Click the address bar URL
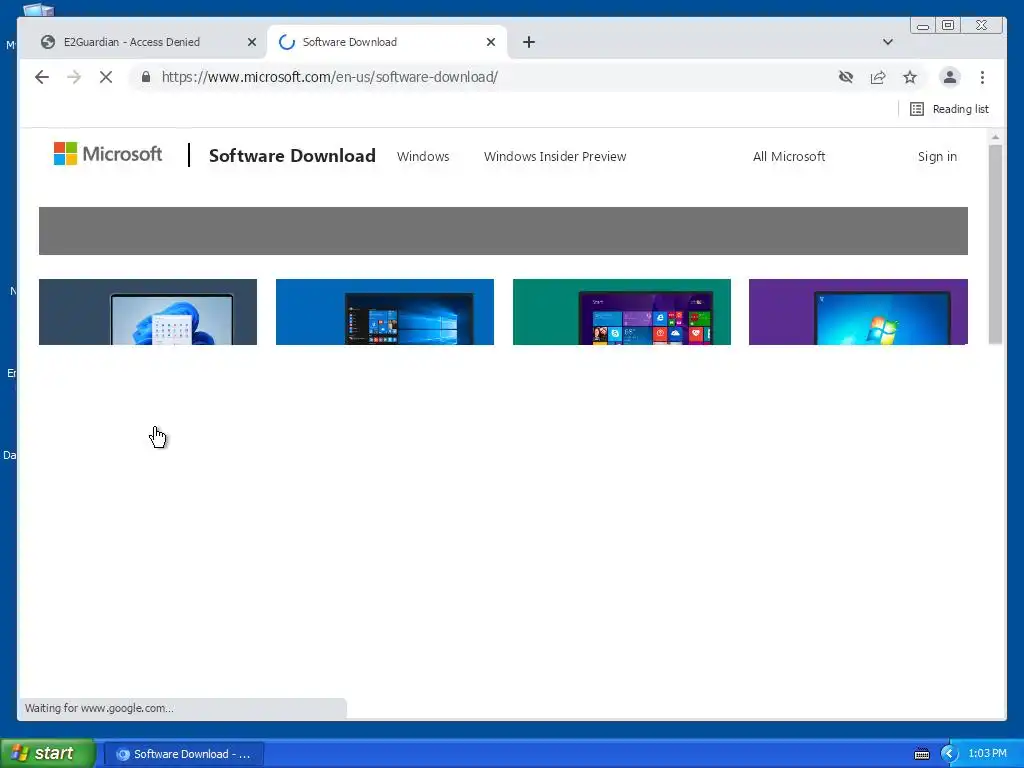The width and height of the screenshot is (1024, 768). tap(330, 77)
